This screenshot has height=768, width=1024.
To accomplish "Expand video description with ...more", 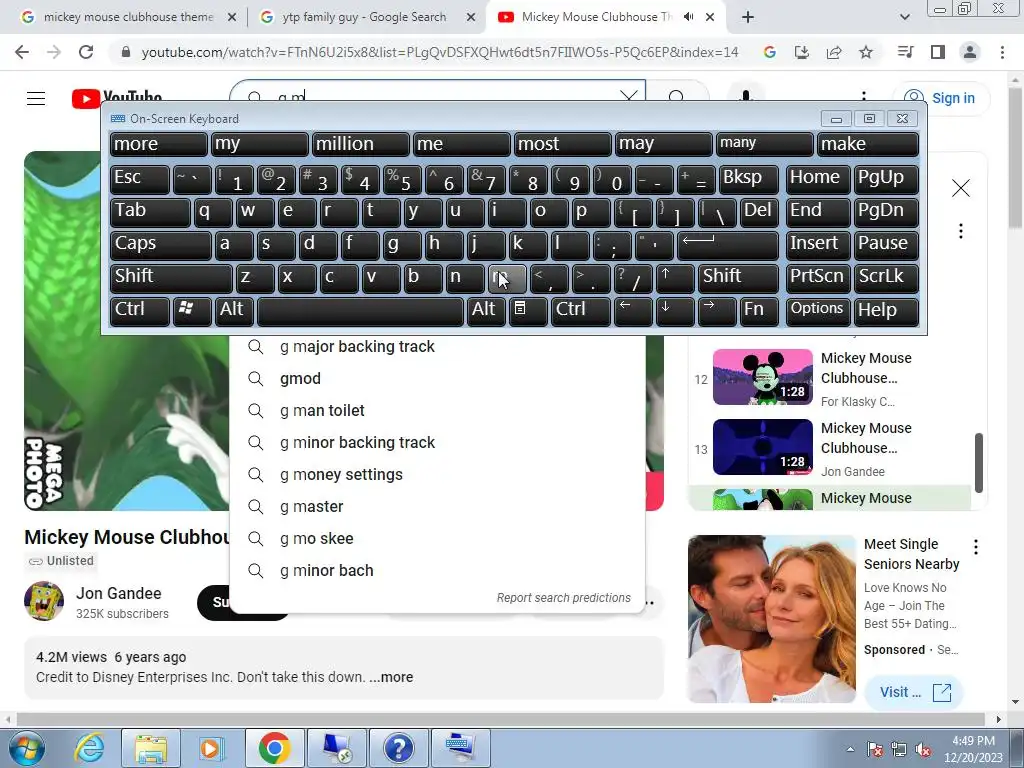I will tap(391, 677).
